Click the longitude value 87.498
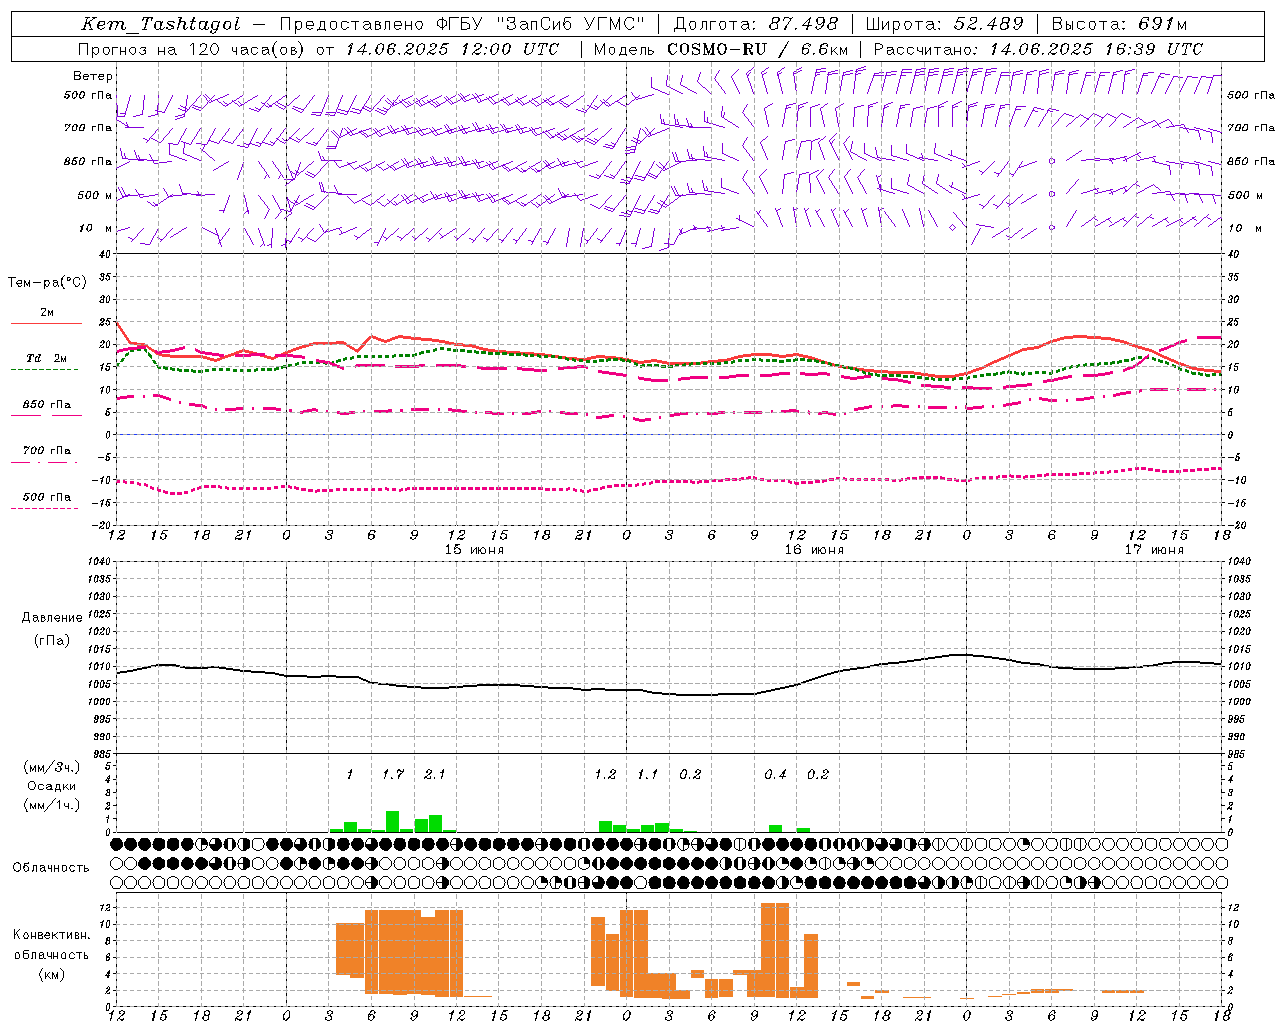Screen dimensions: 1280x1024 pos(803,24)
